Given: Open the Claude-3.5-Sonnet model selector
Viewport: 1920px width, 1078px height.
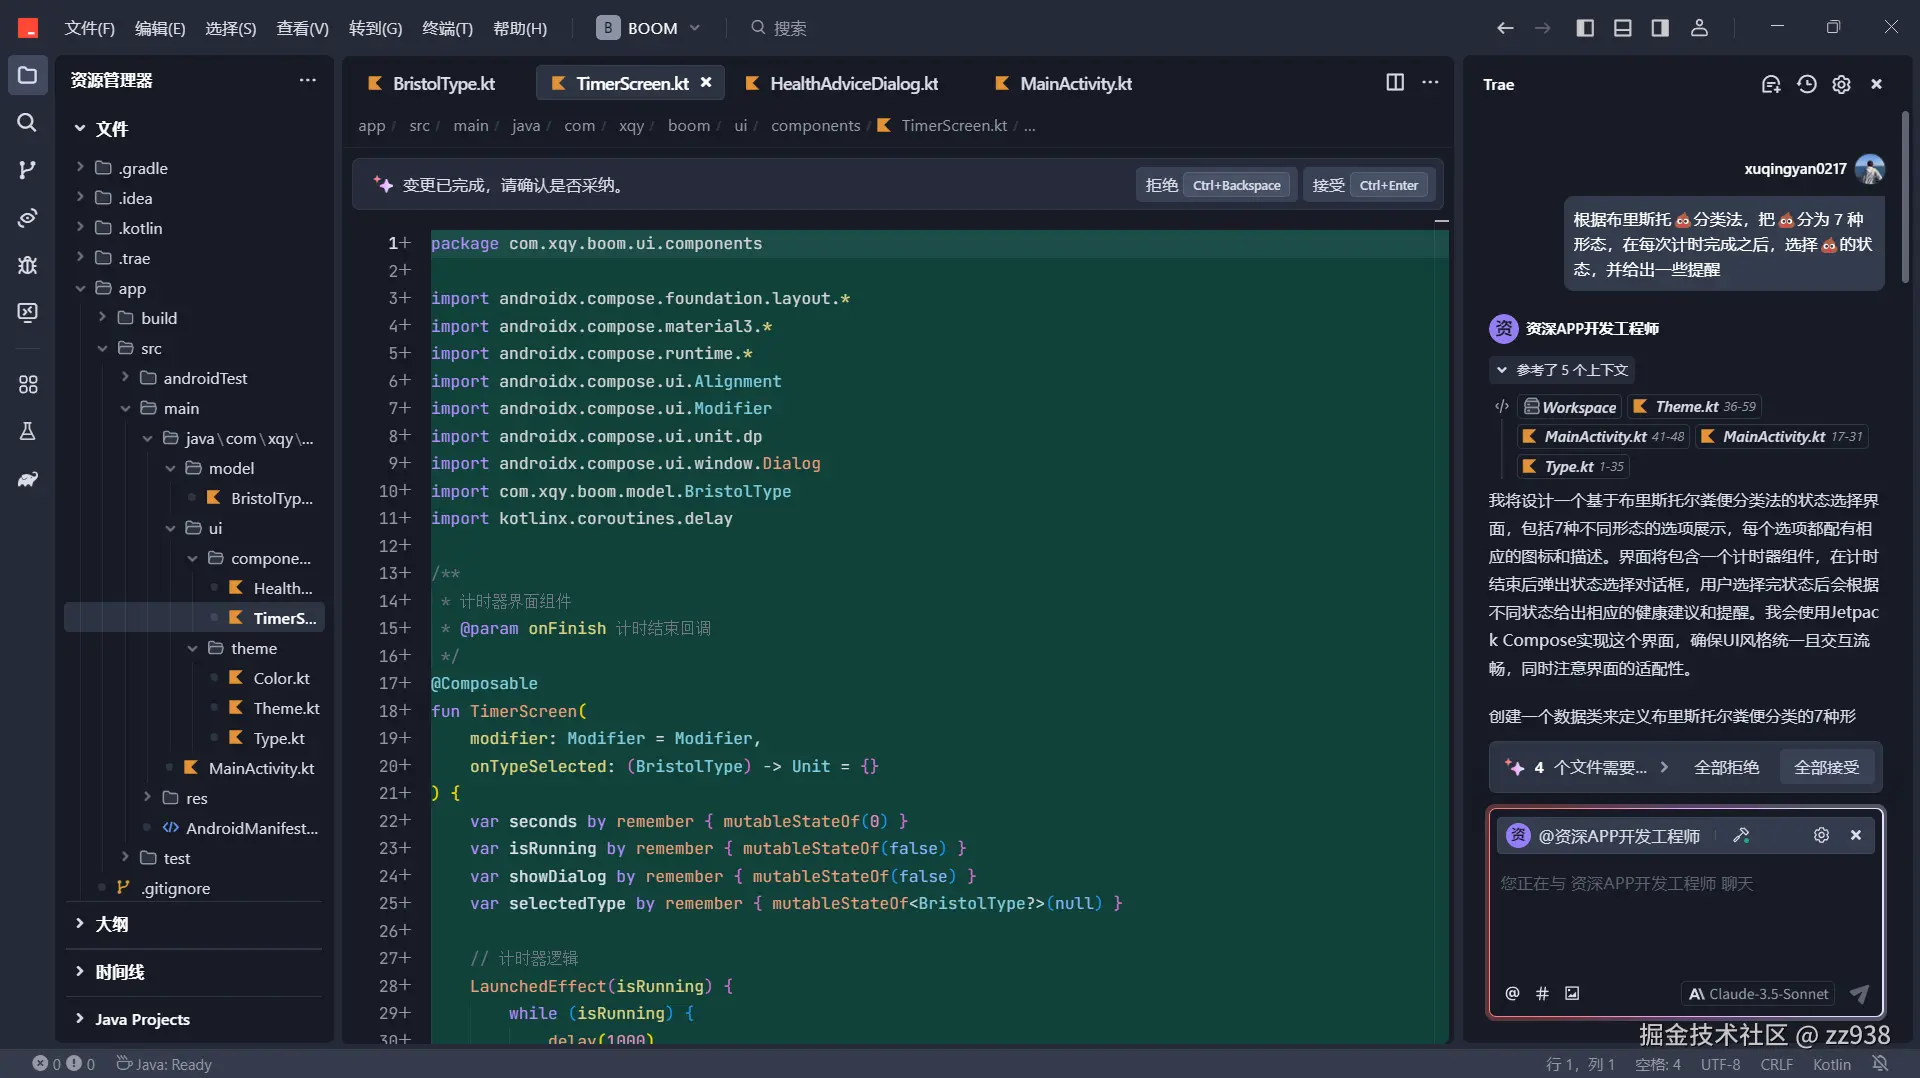Looking at the screenshot, I should (x=1758, y=993).
